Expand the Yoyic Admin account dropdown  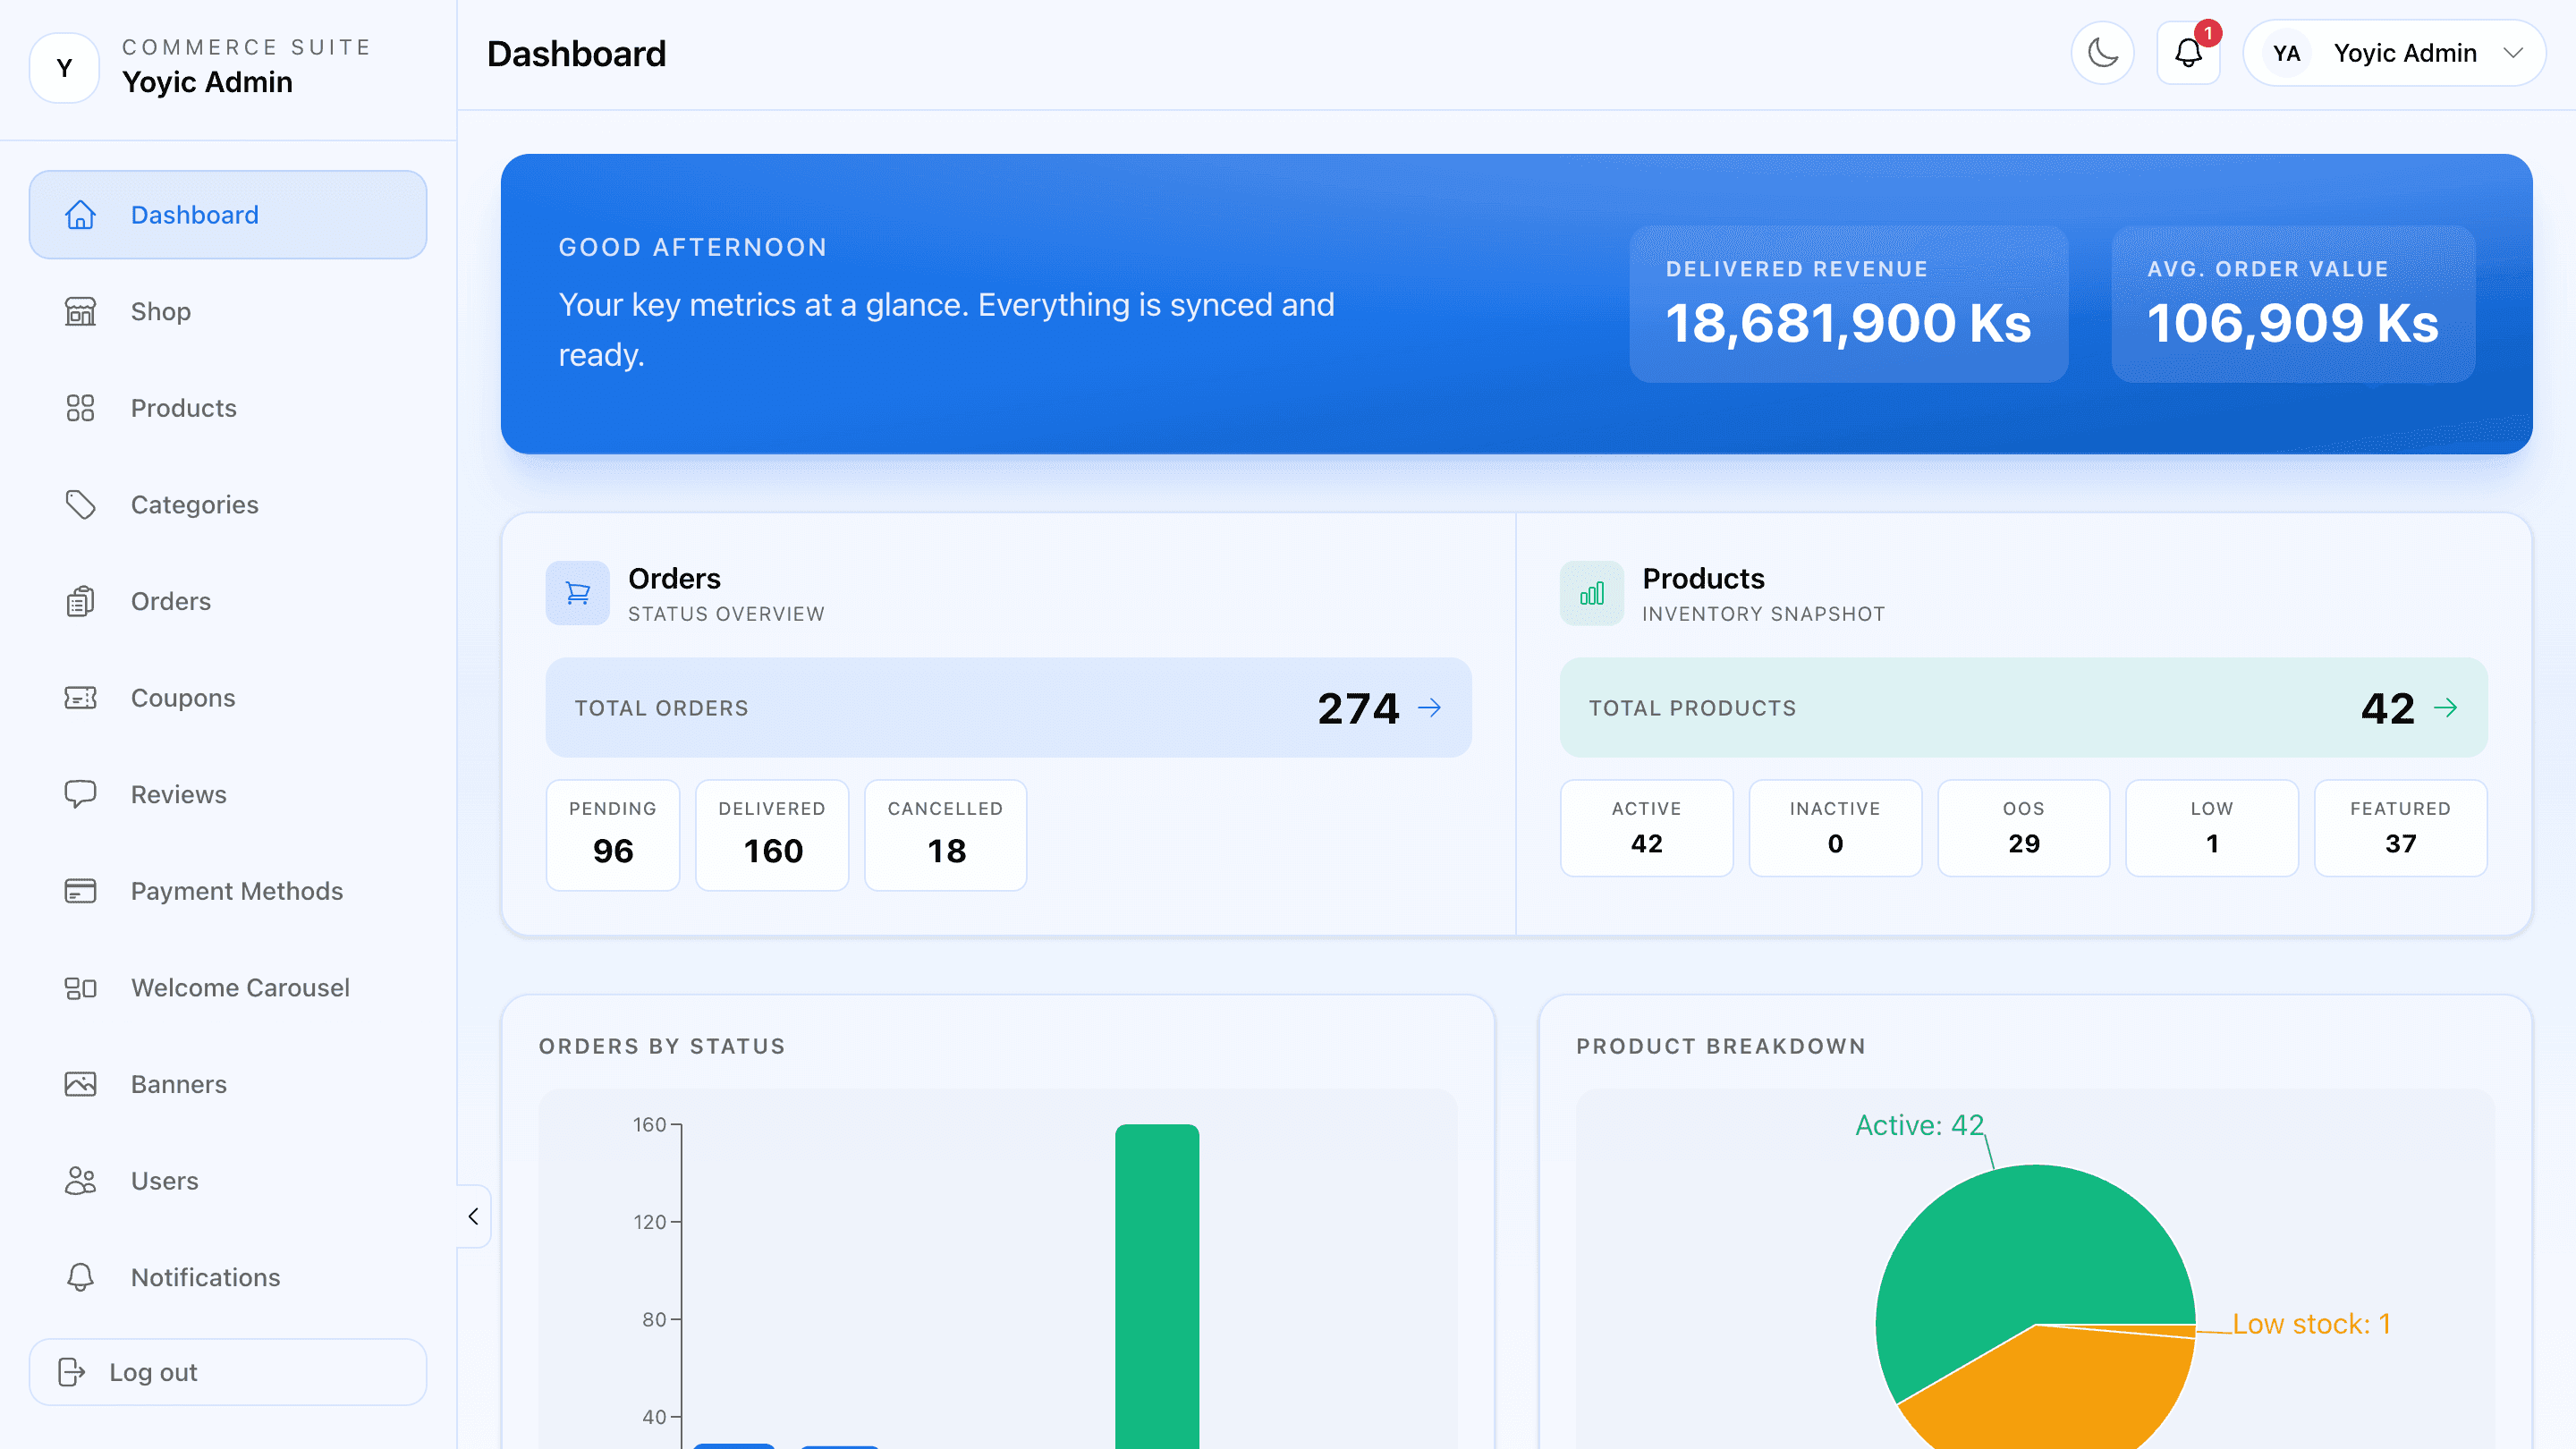click(x=2394, y=53)
